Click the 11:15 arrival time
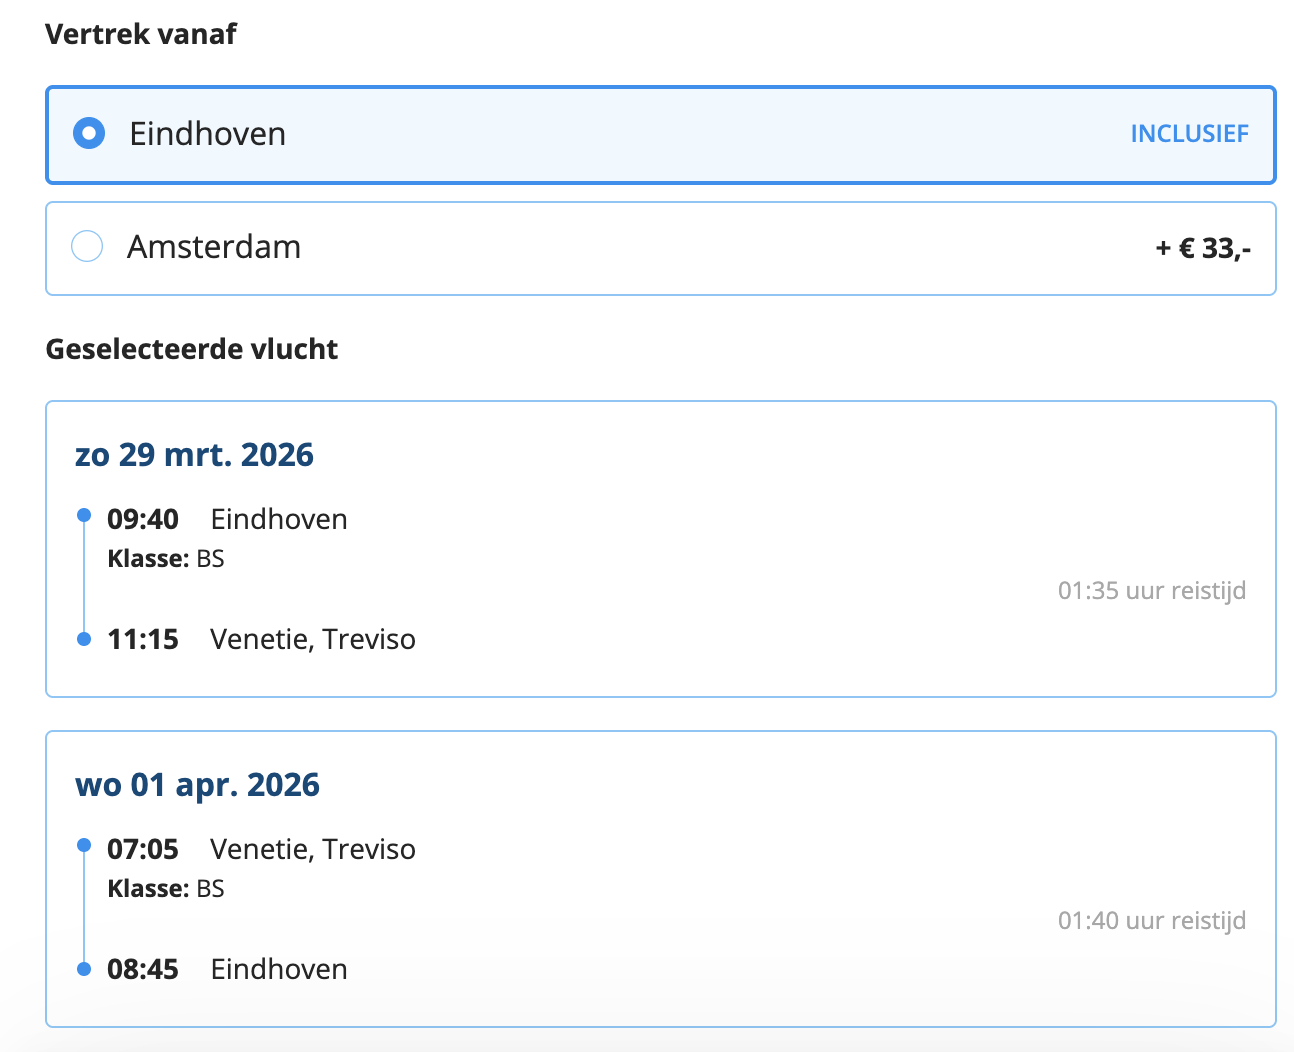The height and width of the screenshot is (1052, 1294). (x=143, y=640)
